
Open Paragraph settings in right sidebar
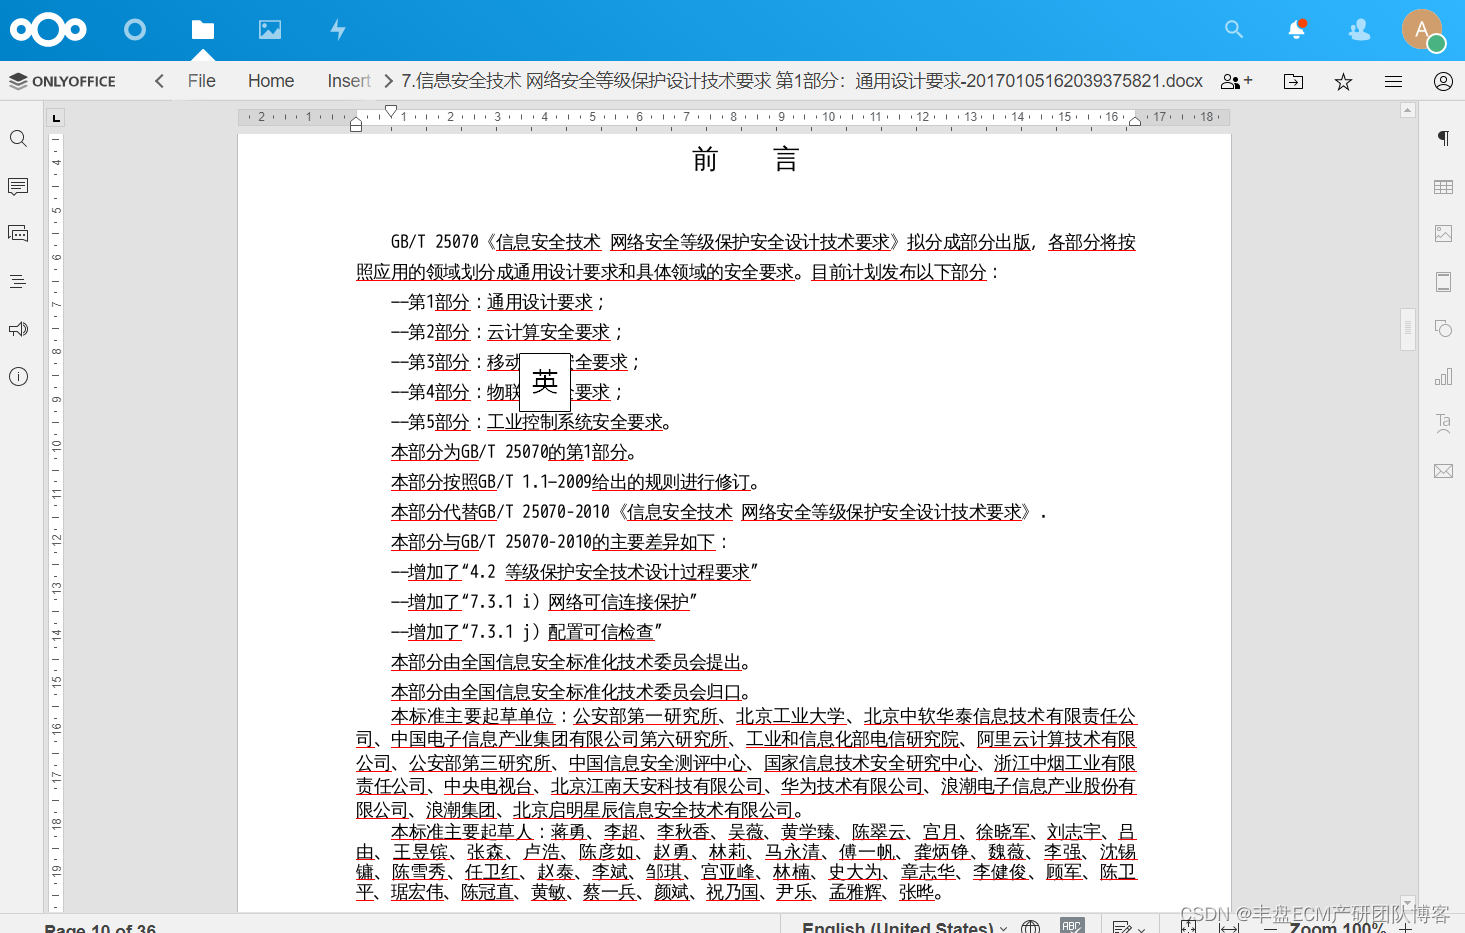[x=1443, y=139]
